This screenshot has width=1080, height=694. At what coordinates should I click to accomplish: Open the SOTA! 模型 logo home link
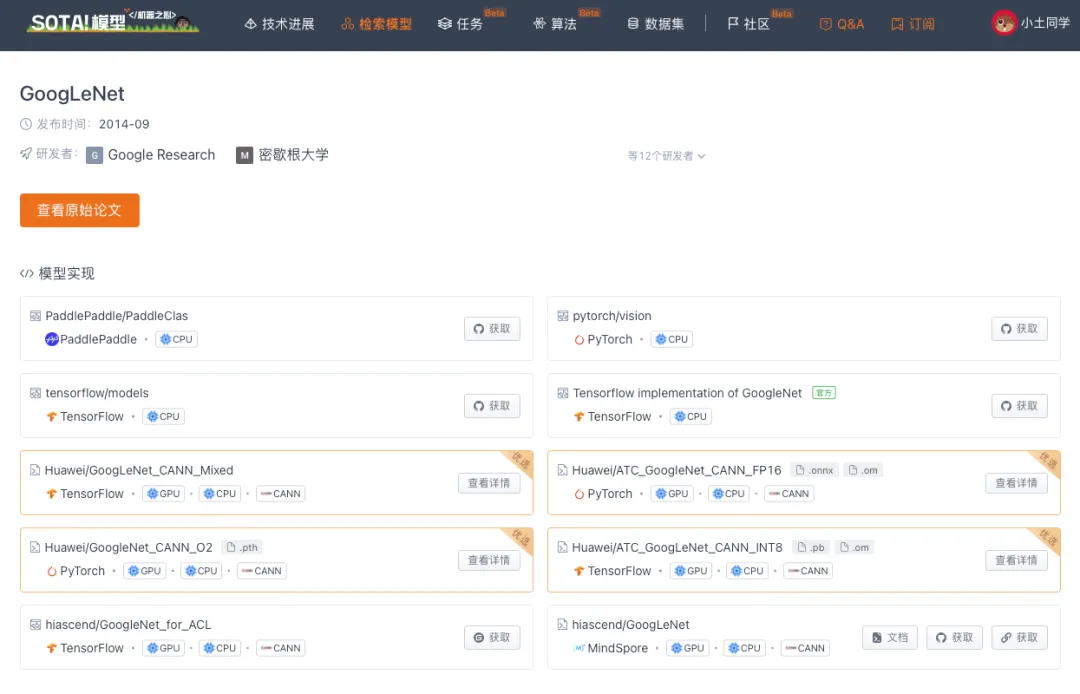tap(112, 21)
